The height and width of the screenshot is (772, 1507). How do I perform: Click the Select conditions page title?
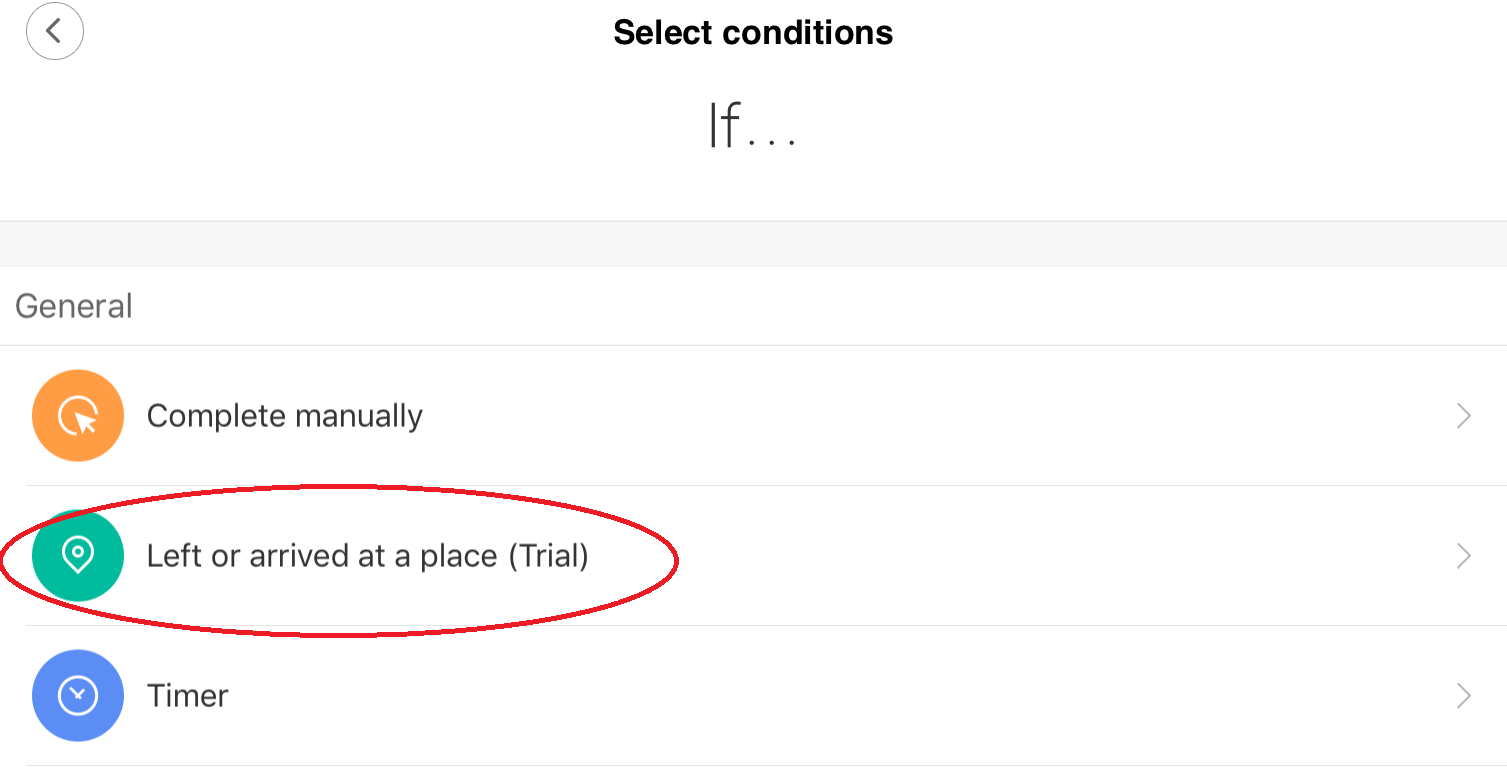[753, 33]
